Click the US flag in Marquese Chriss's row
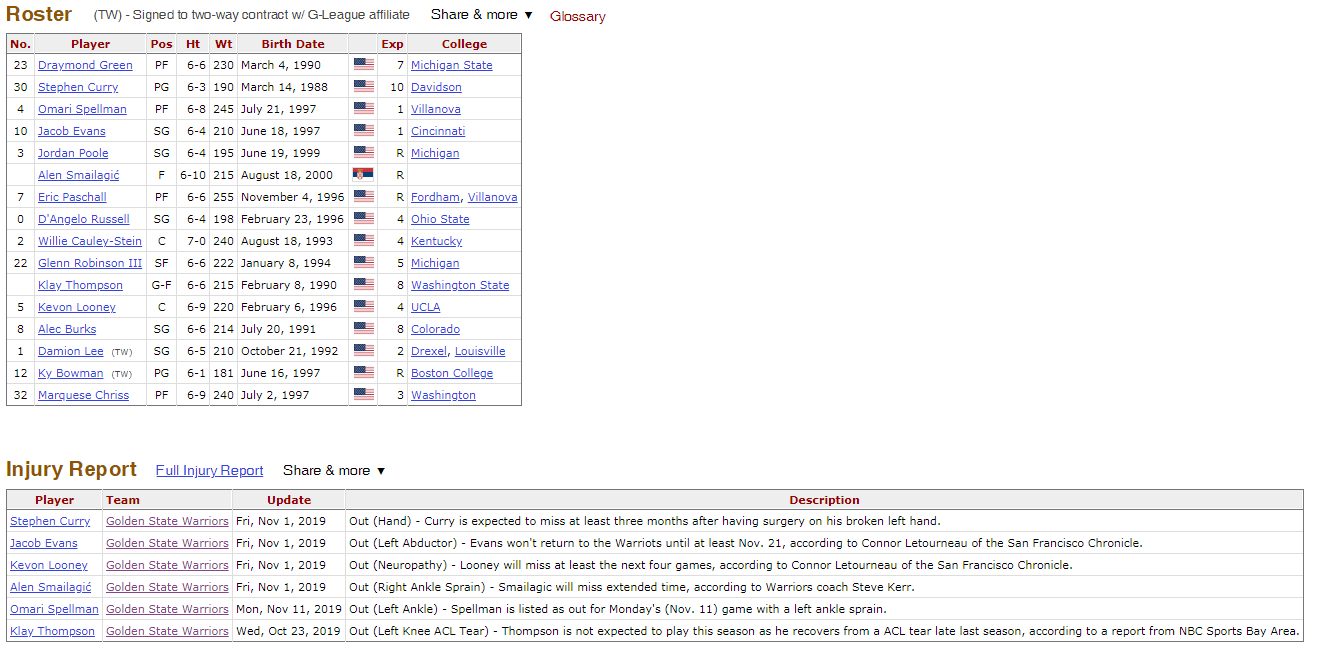Screen dimensions: 1329x652 click(363, 395)
